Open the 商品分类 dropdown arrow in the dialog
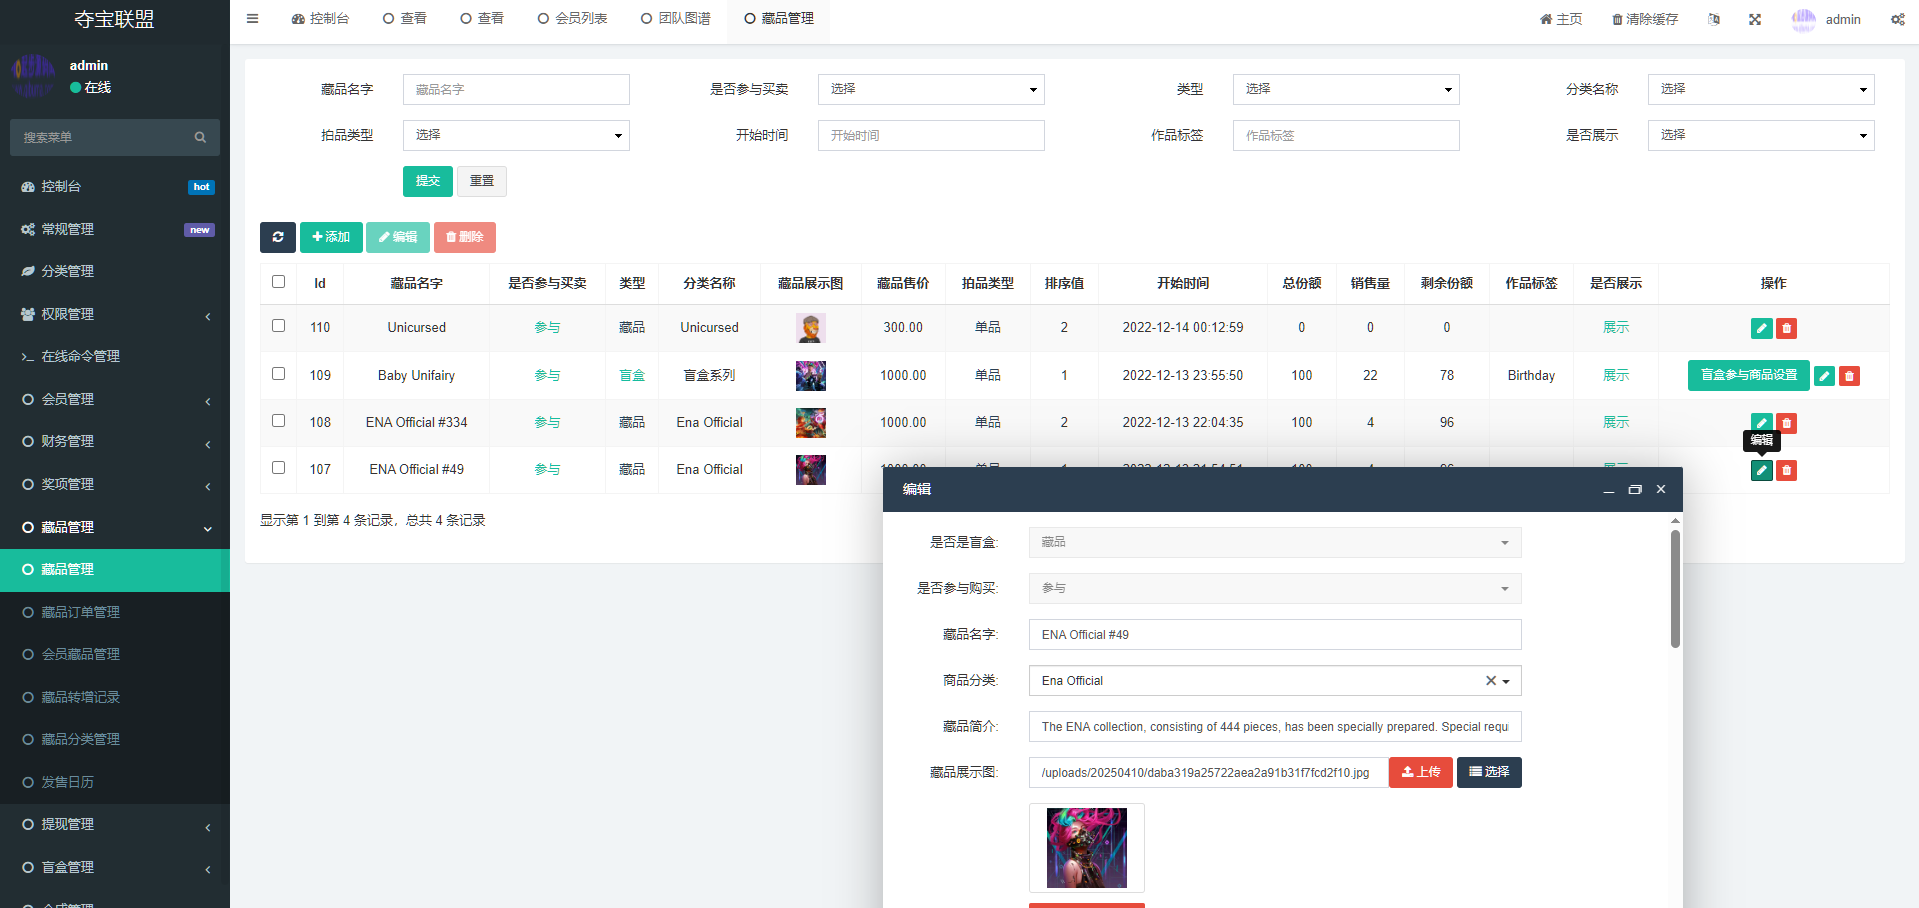 [1507, 681]
